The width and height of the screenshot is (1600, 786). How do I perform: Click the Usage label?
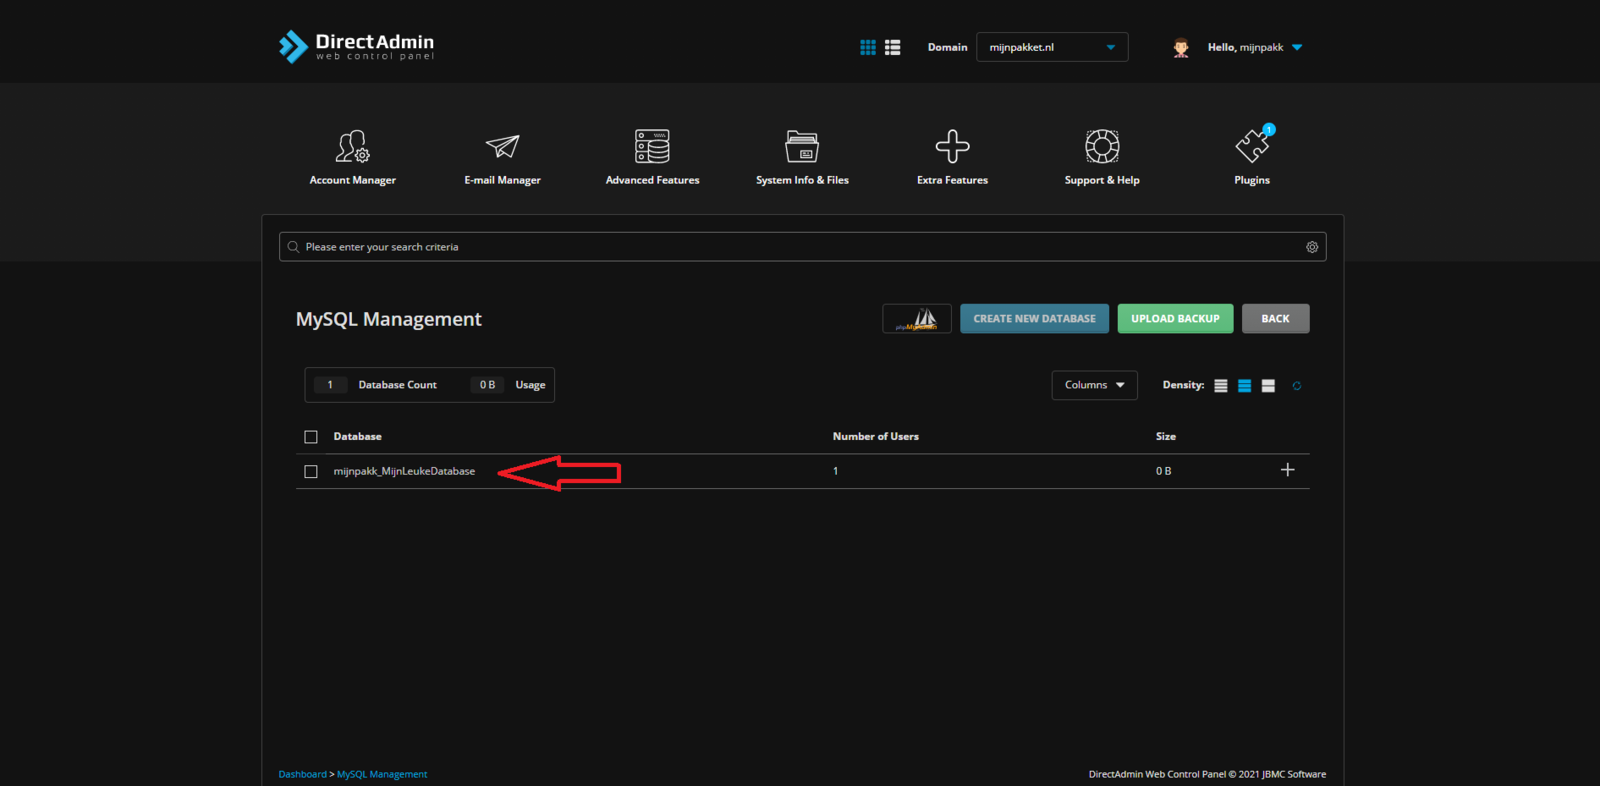click(x=530, y=385)
